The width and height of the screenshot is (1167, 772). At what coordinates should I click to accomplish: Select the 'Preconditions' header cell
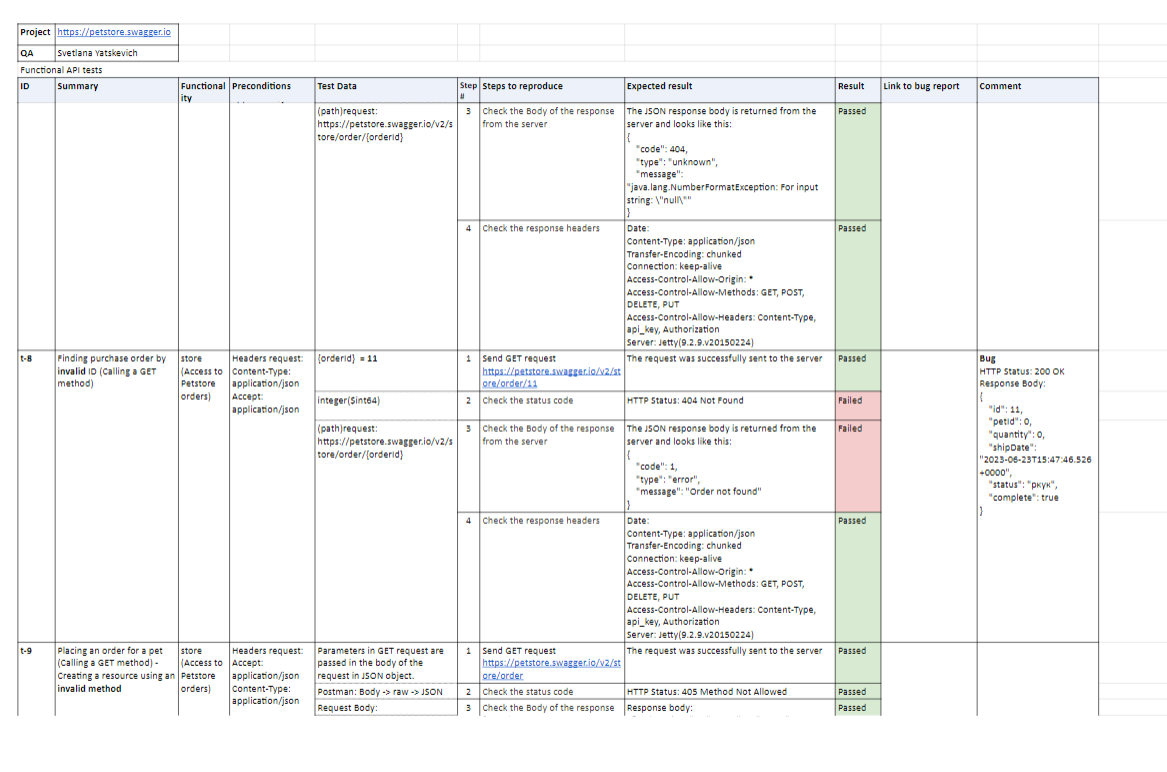pyautogui.click(x=272, y=87)
